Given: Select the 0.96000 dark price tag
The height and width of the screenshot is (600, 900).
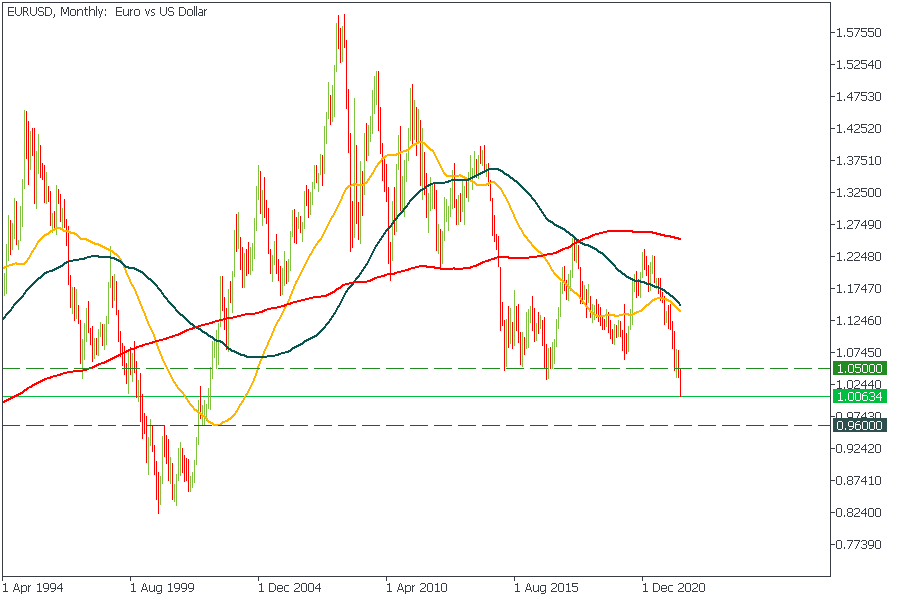Looking at the screenshot, I should (x=858, y=425).
